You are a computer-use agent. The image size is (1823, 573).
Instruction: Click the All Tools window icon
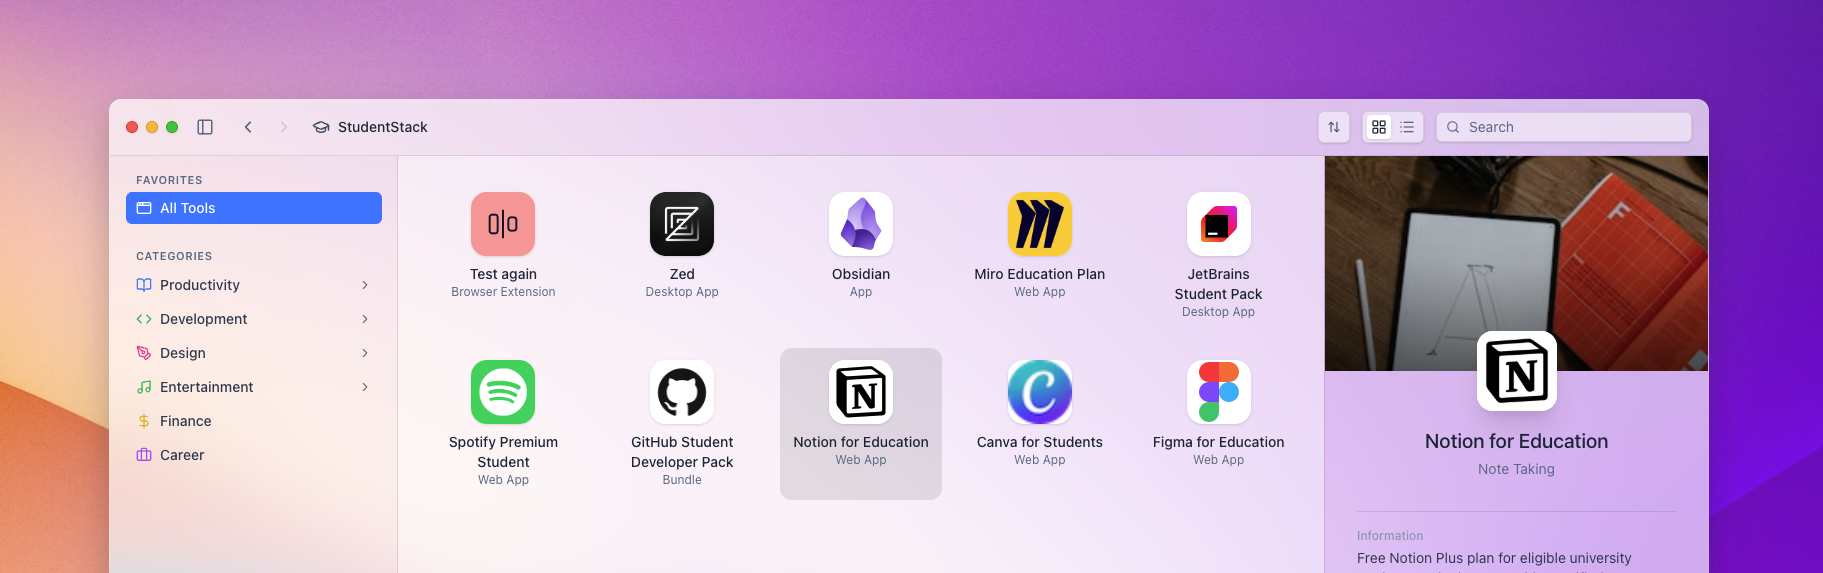pos(144,208)
